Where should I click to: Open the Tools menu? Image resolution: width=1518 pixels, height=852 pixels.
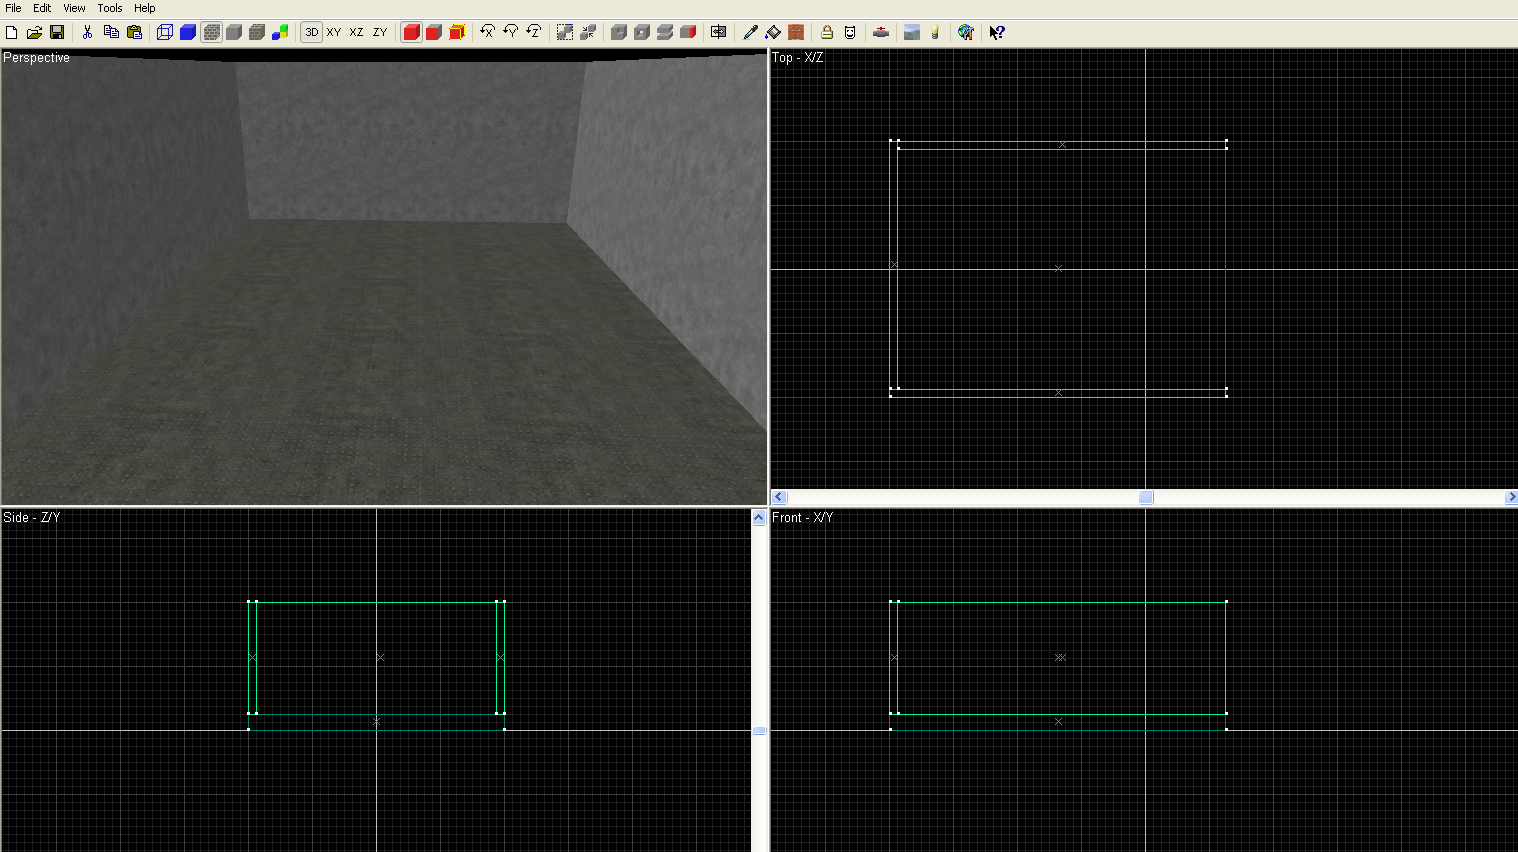coord(110,8)
